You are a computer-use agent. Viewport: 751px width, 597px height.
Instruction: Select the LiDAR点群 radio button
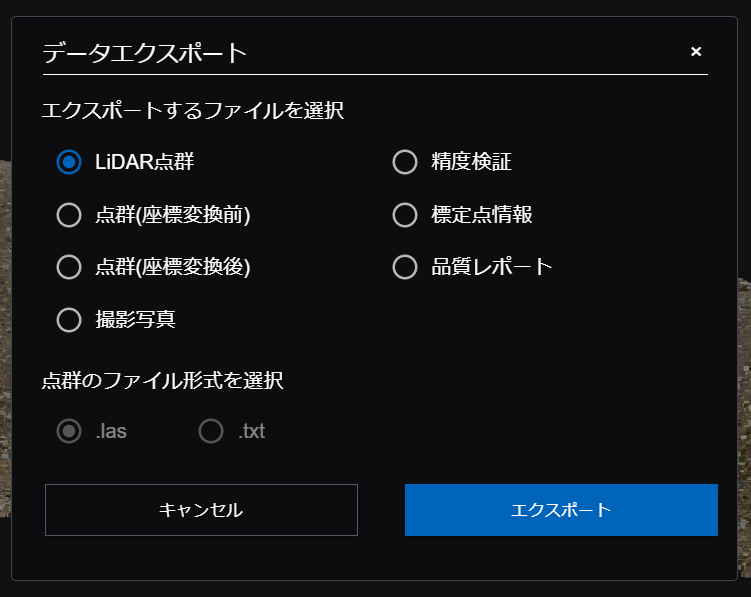point(69,162)
